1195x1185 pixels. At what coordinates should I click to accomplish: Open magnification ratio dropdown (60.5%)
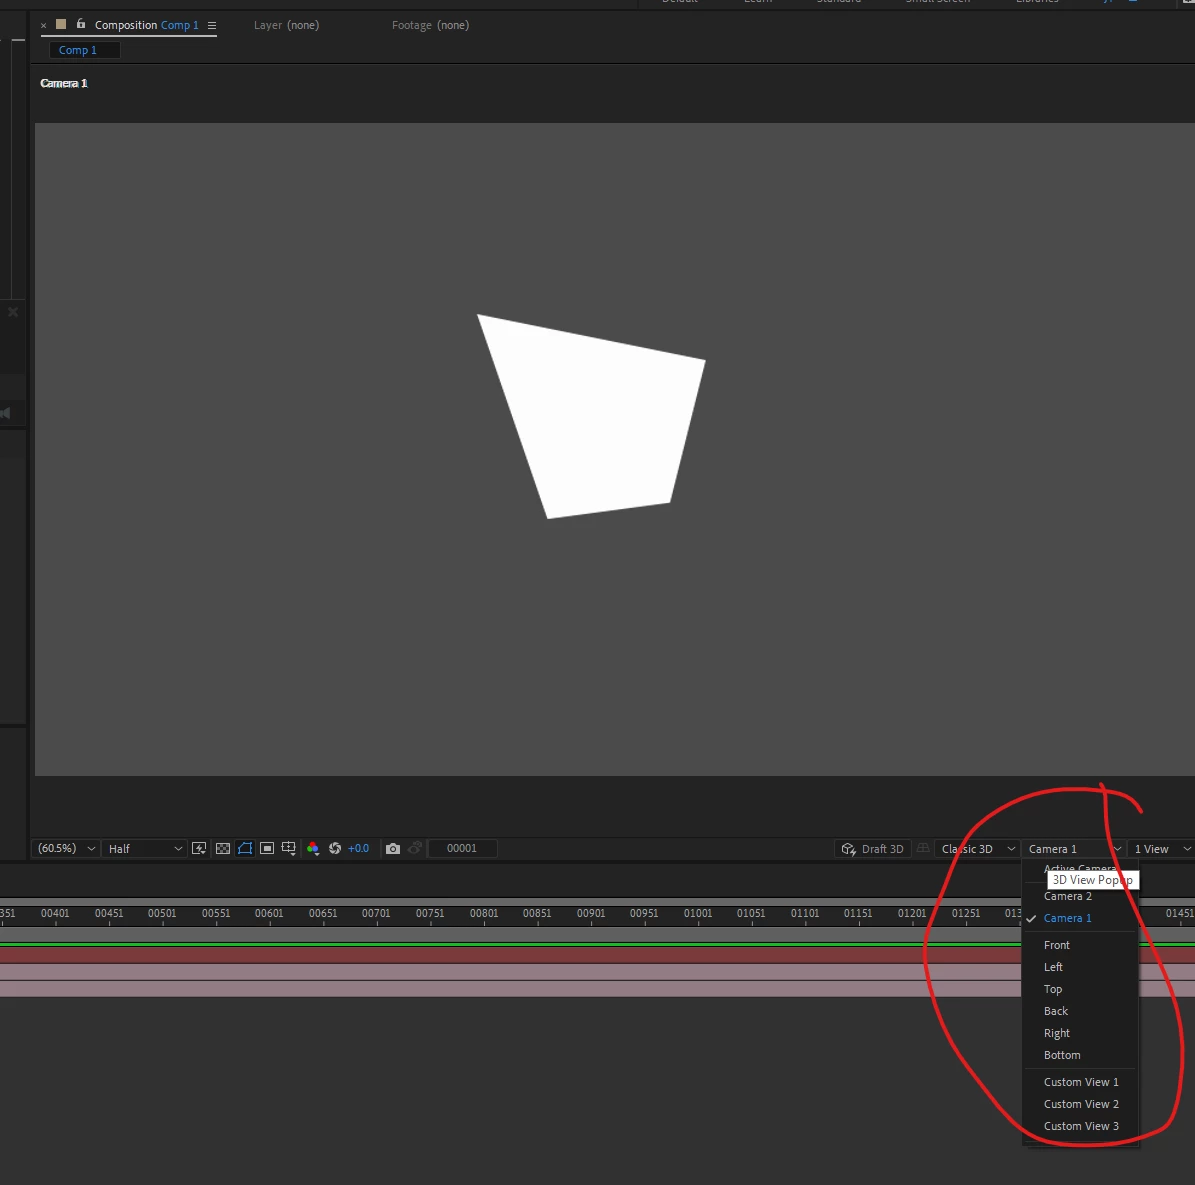coord(66,848)
